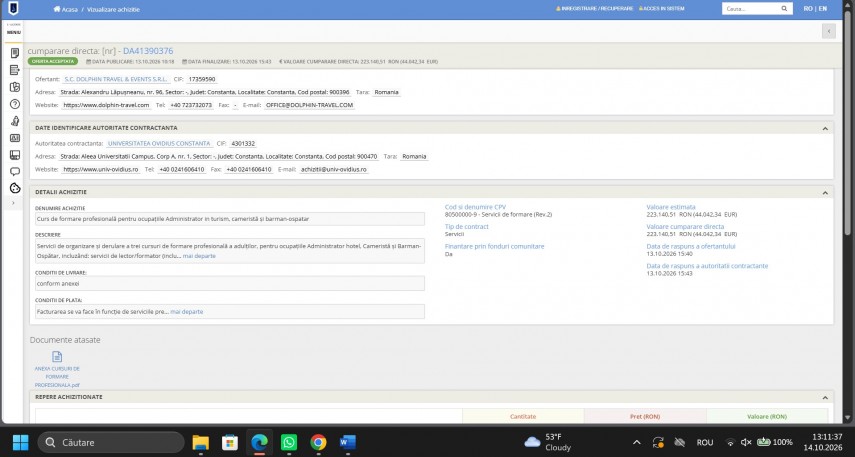This screenshot has height=457, width=855.
Task: Click the sync status tray icon
Action: tap(658, 442)
